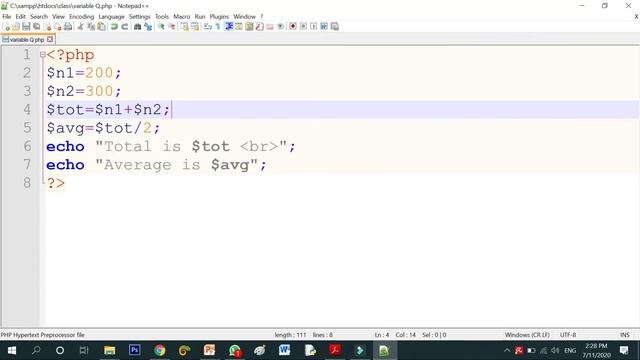The width and height of the screenshot is (640, 360).
Task: Start macro recording with red button
Action: (x=293, y=27)
